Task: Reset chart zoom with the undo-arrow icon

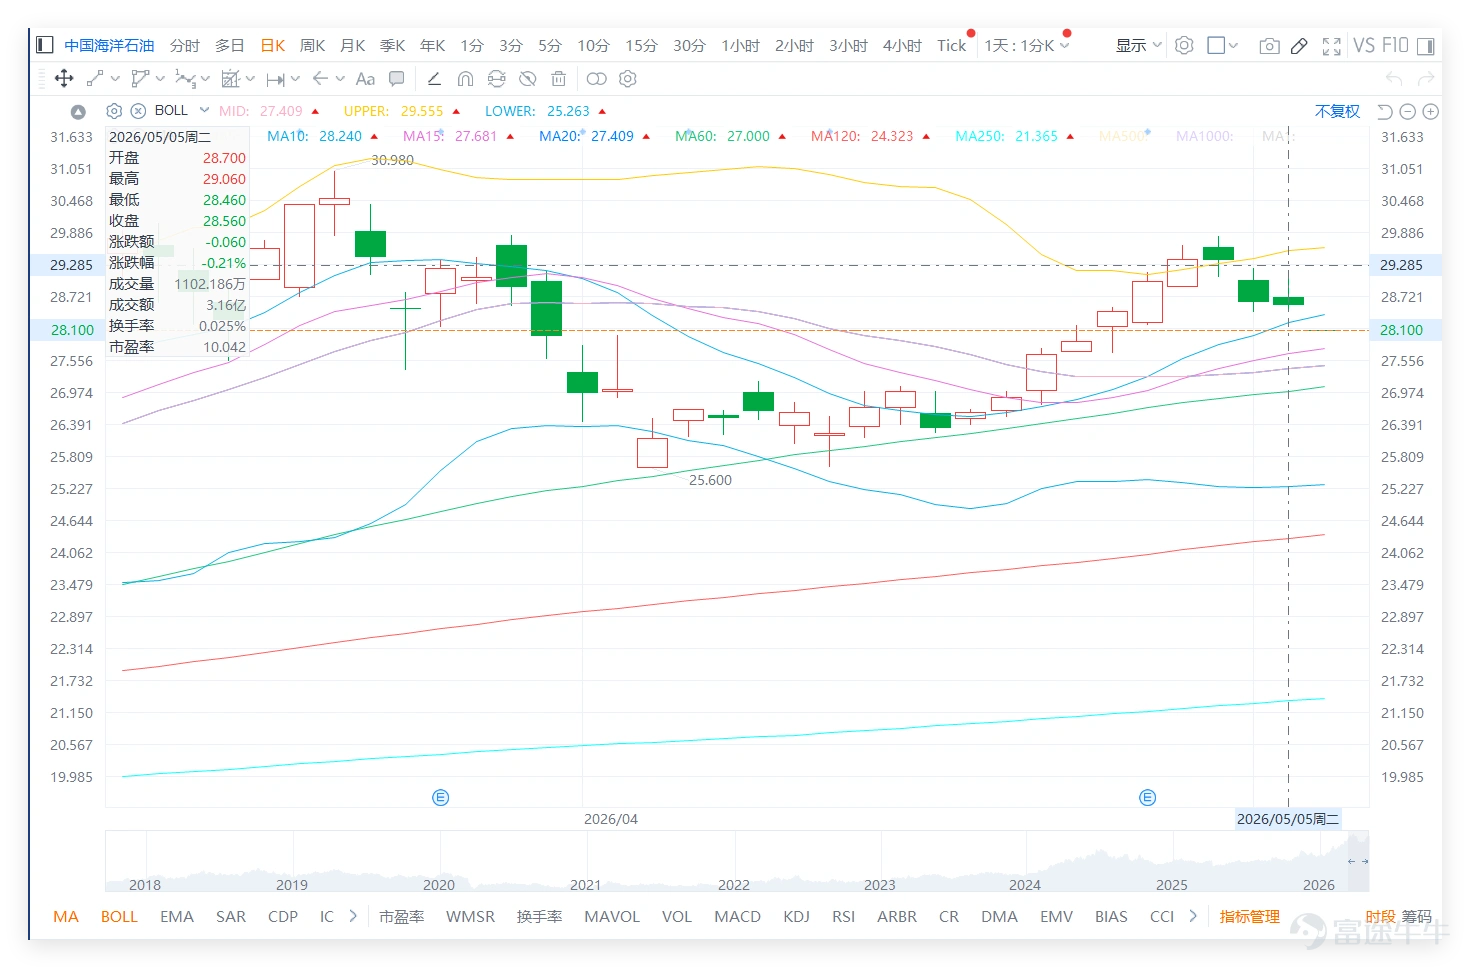Action: coord(1385,112)
